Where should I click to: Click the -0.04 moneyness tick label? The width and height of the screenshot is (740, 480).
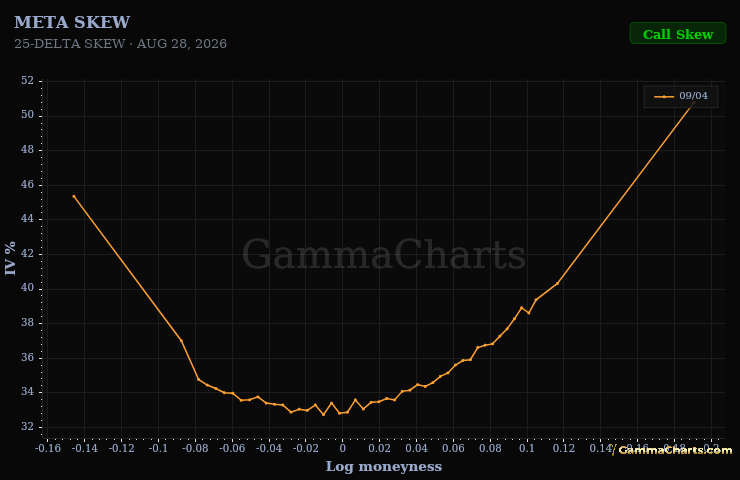pos(269,448)
